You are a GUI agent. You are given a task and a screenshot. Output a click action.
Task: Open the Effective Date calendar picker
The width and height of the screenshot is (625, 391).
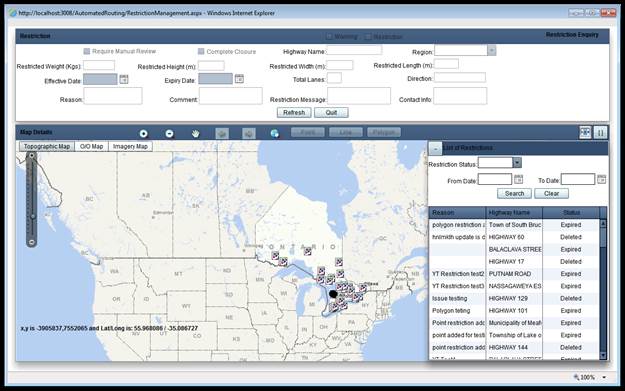tap(124, 79)
